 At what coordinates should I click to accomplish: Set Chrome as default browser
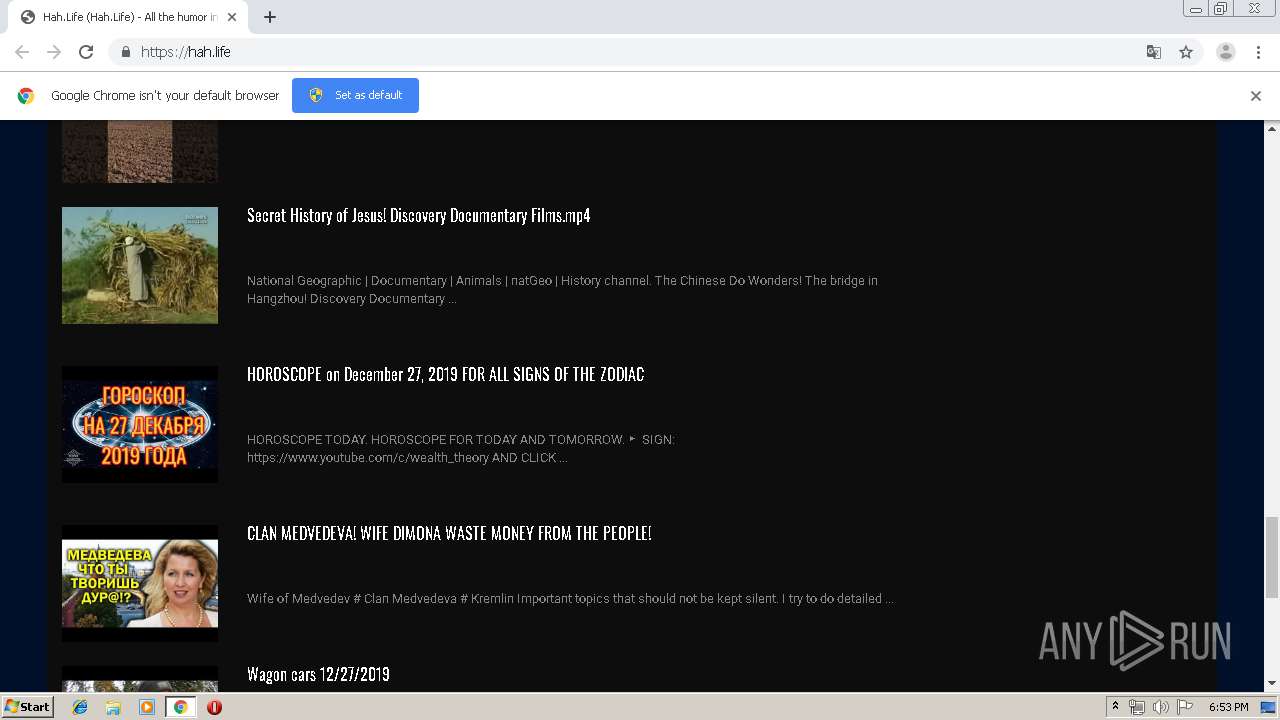pos(355,95)
